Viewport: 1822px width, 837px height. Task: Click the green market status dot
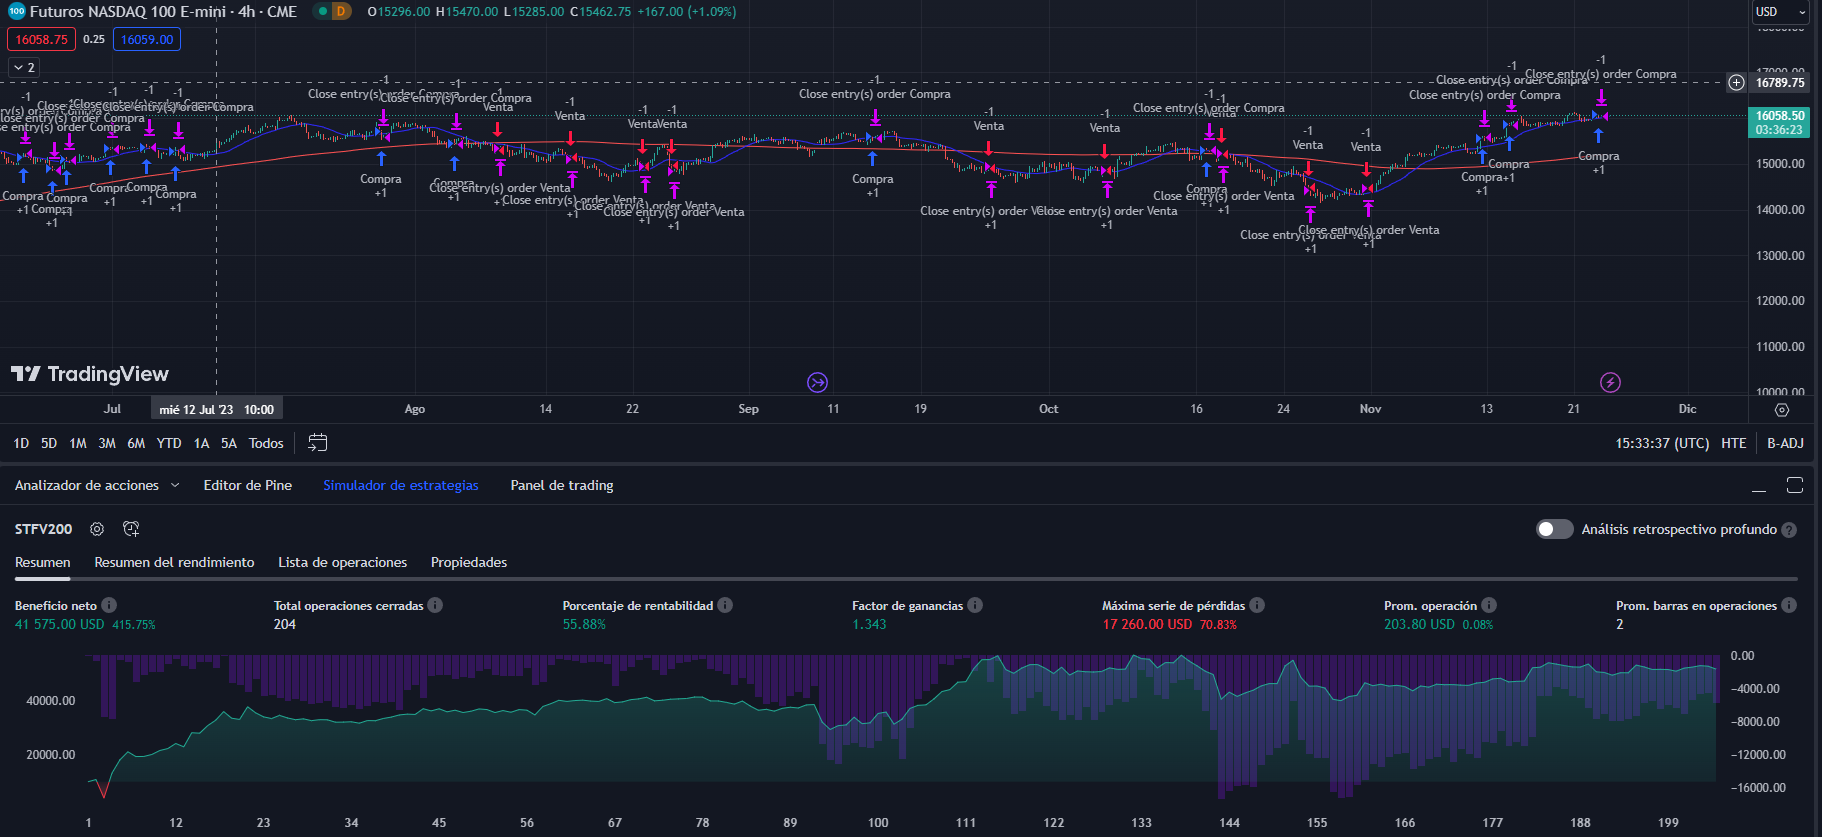coord(322,12)
